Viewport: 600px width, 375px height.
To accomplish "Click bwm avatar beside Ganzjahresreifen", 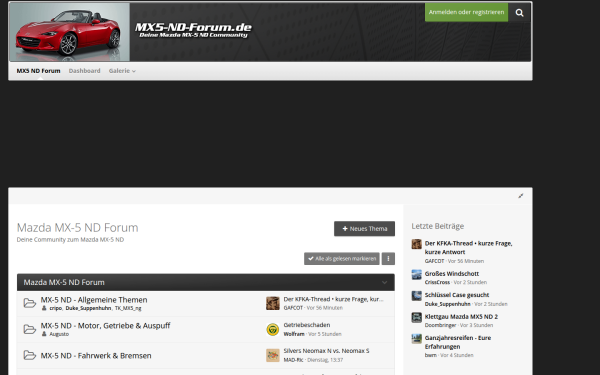I will (x=416, y=339).
